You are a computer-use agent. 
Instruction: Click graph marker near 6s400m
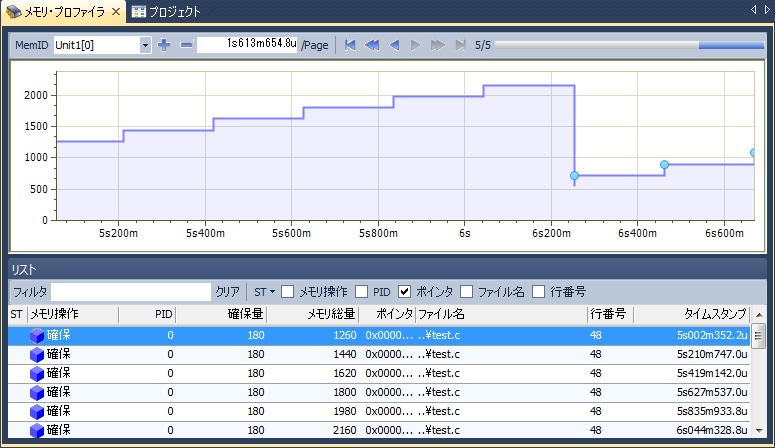pos(664,165)
